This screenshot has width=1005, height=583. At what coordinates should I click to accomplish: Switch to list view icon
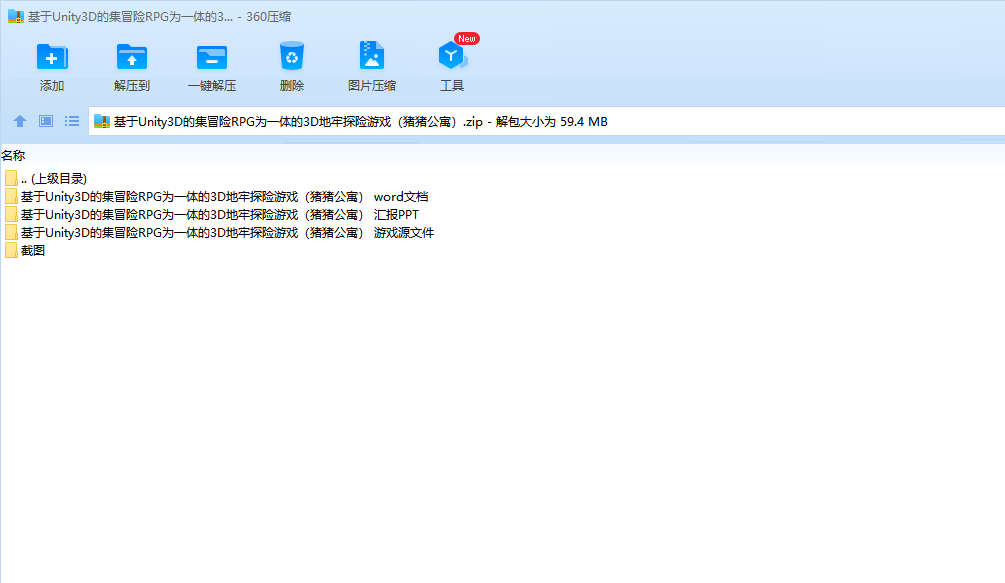[x=72, y=121]
